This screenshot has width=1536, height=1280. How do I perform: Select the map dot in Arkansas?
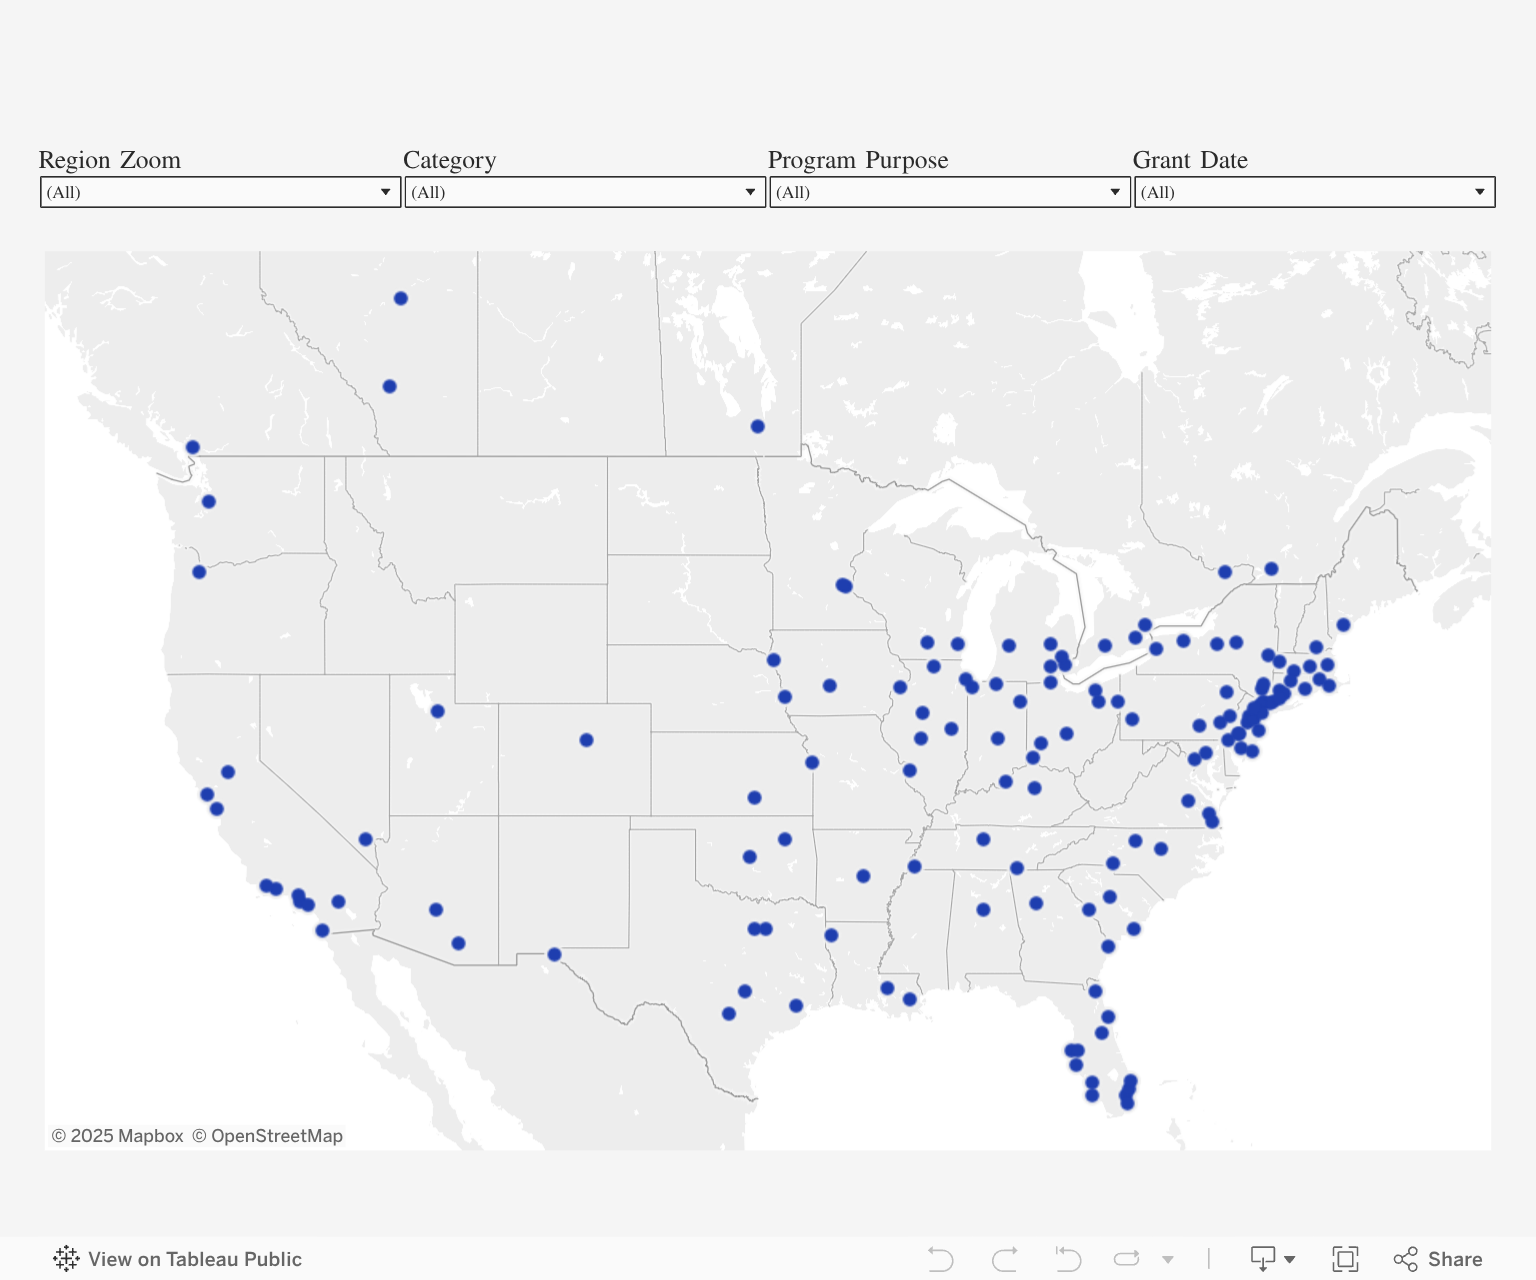click(x=863, y=876)
